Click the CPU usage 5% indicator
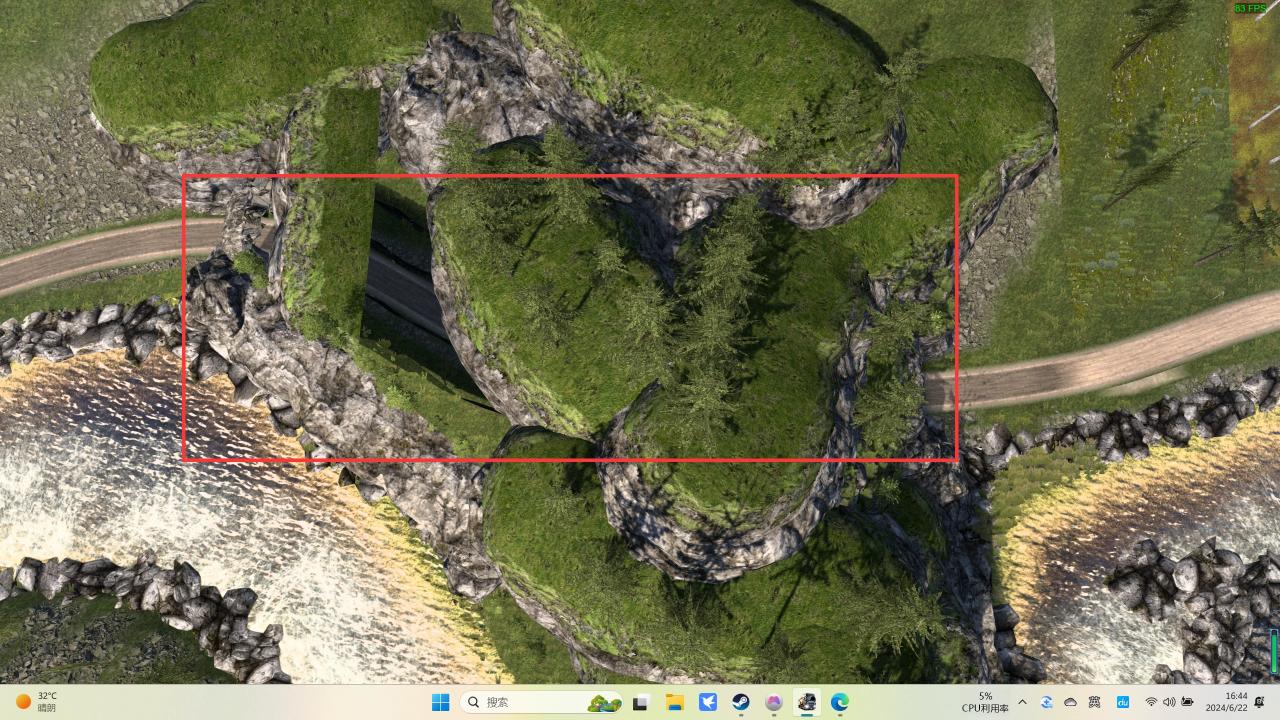 coord(986,702)
